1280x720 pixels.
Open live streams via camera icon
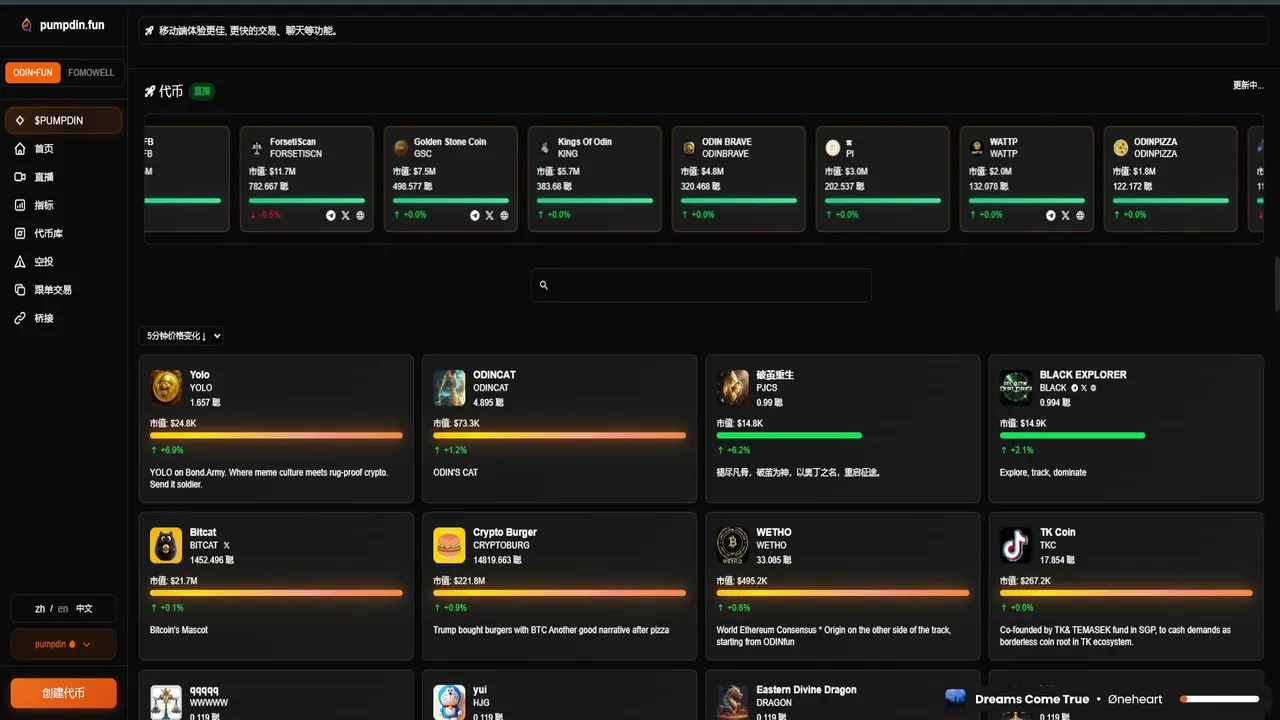point(20,177)
